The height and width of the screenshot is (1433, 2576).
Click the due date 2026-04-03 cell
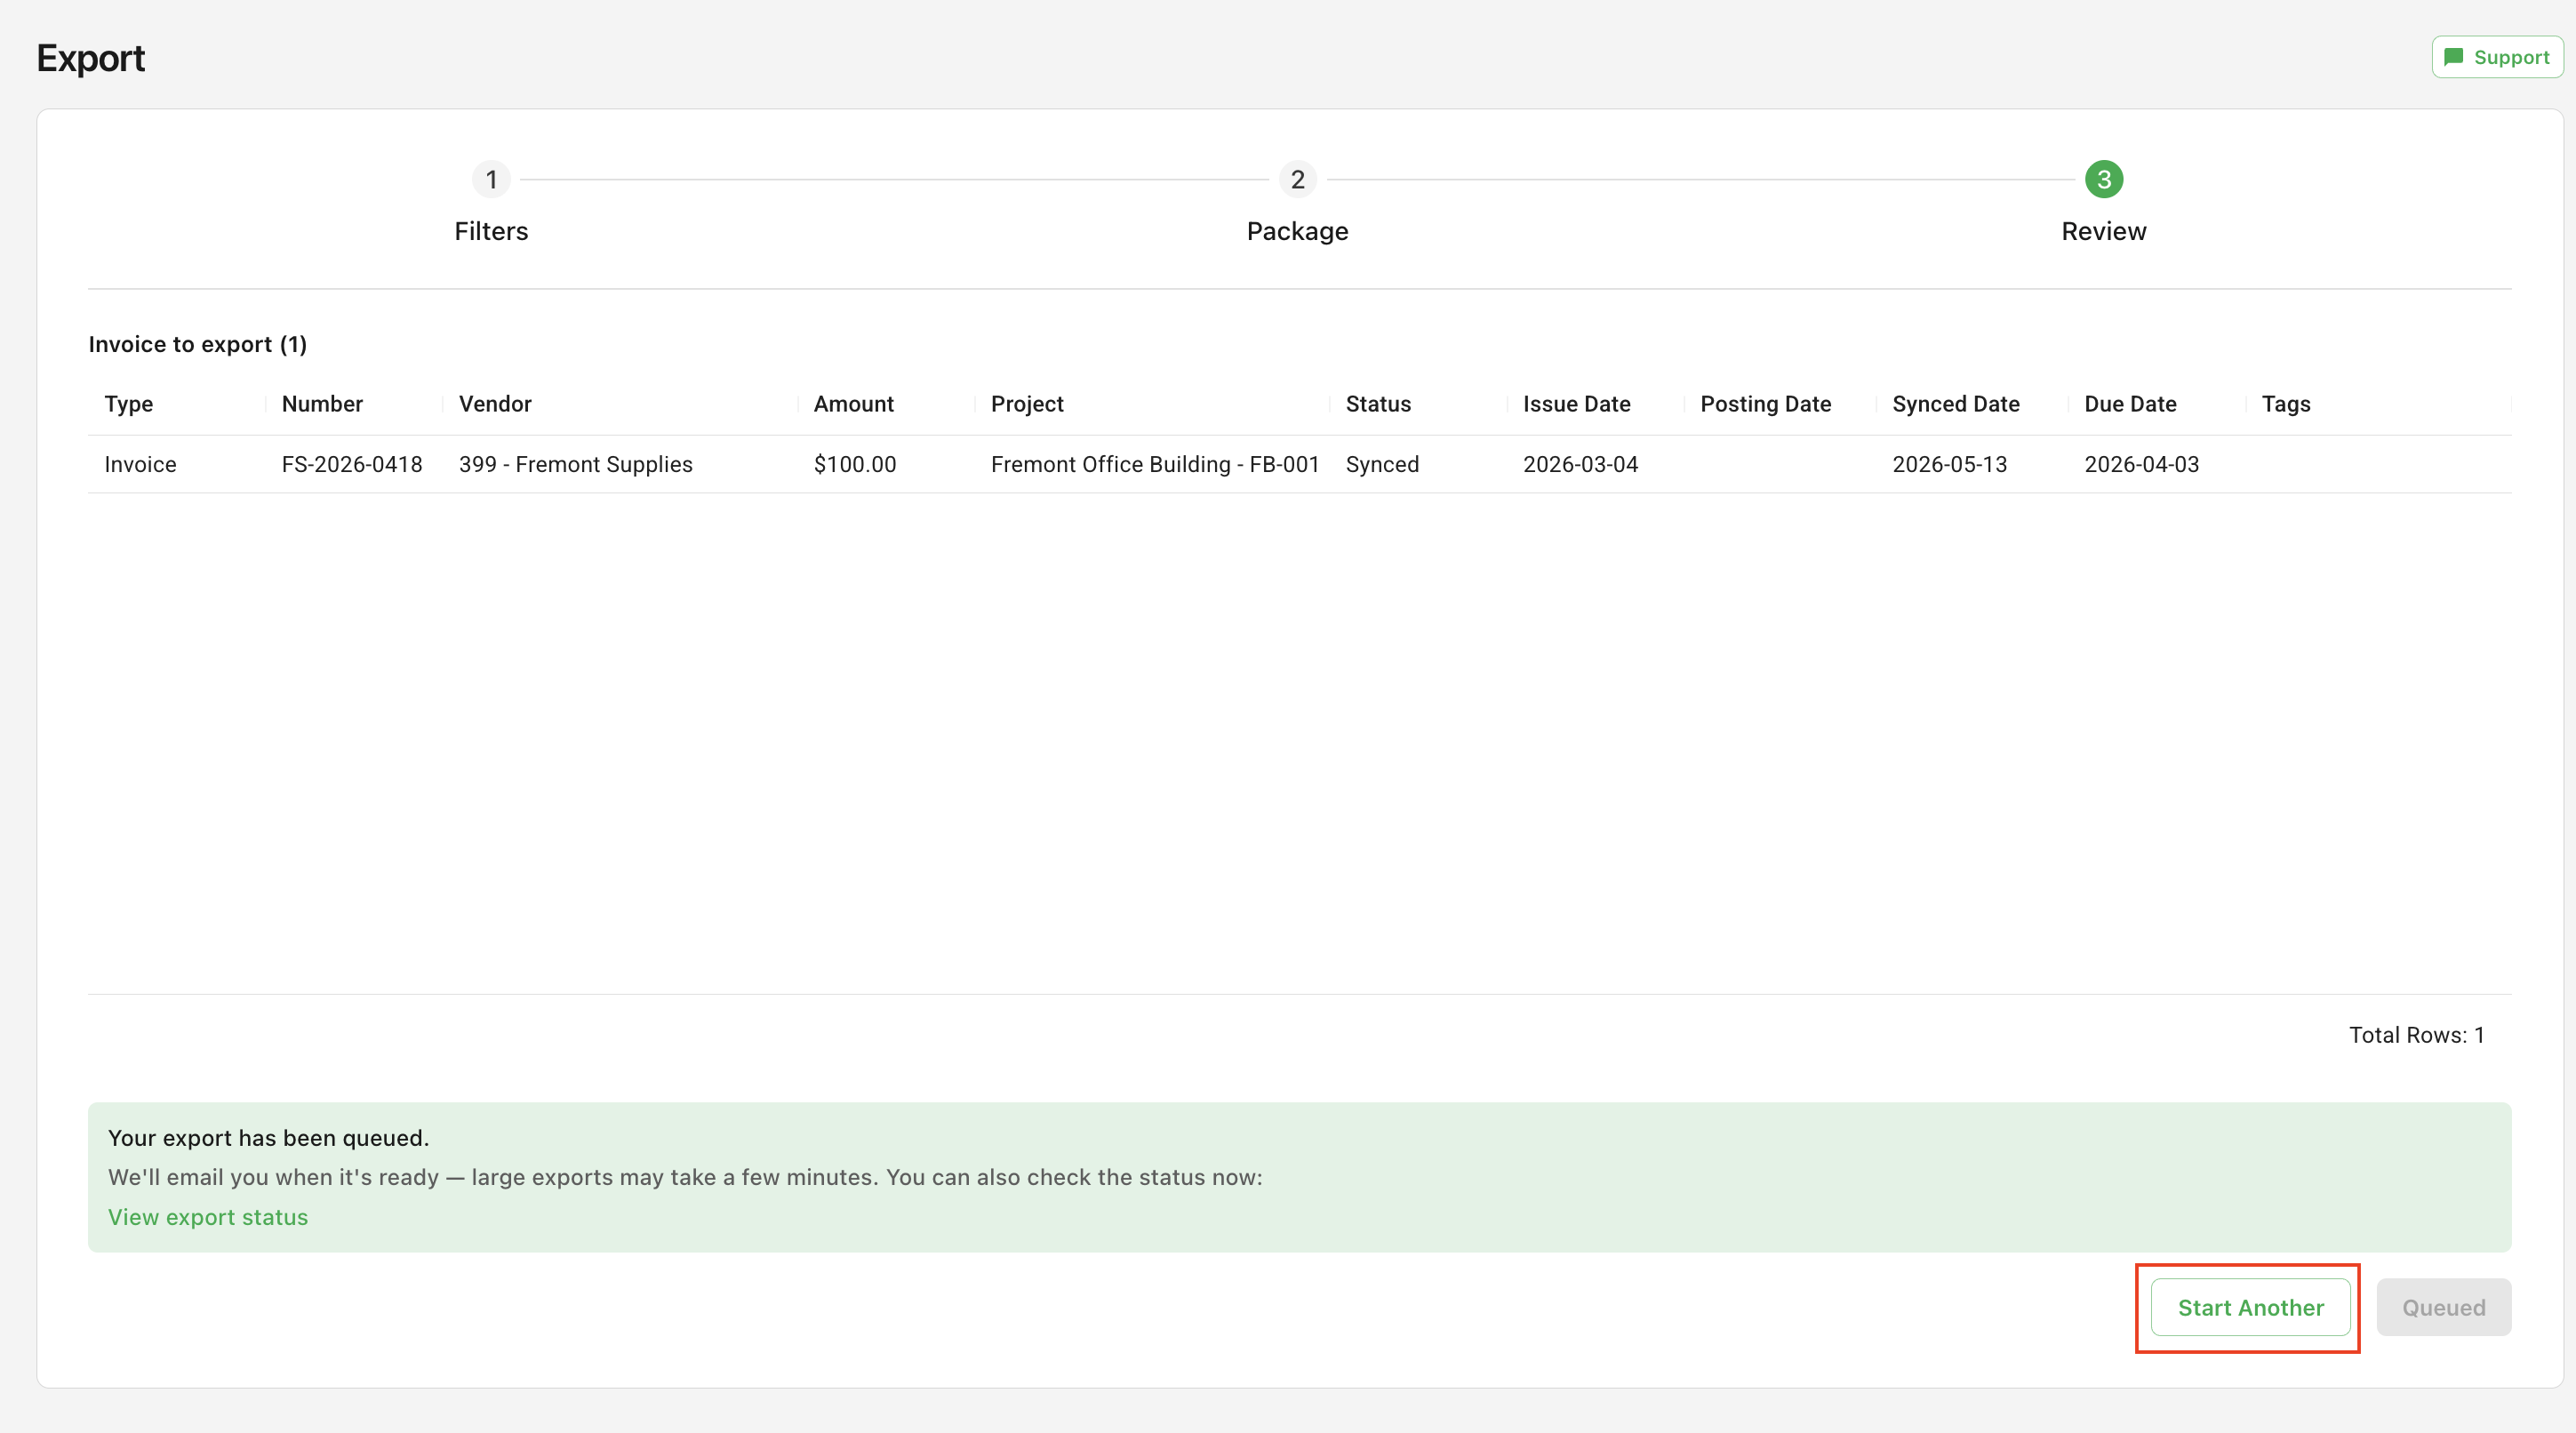click(2141, 464)
